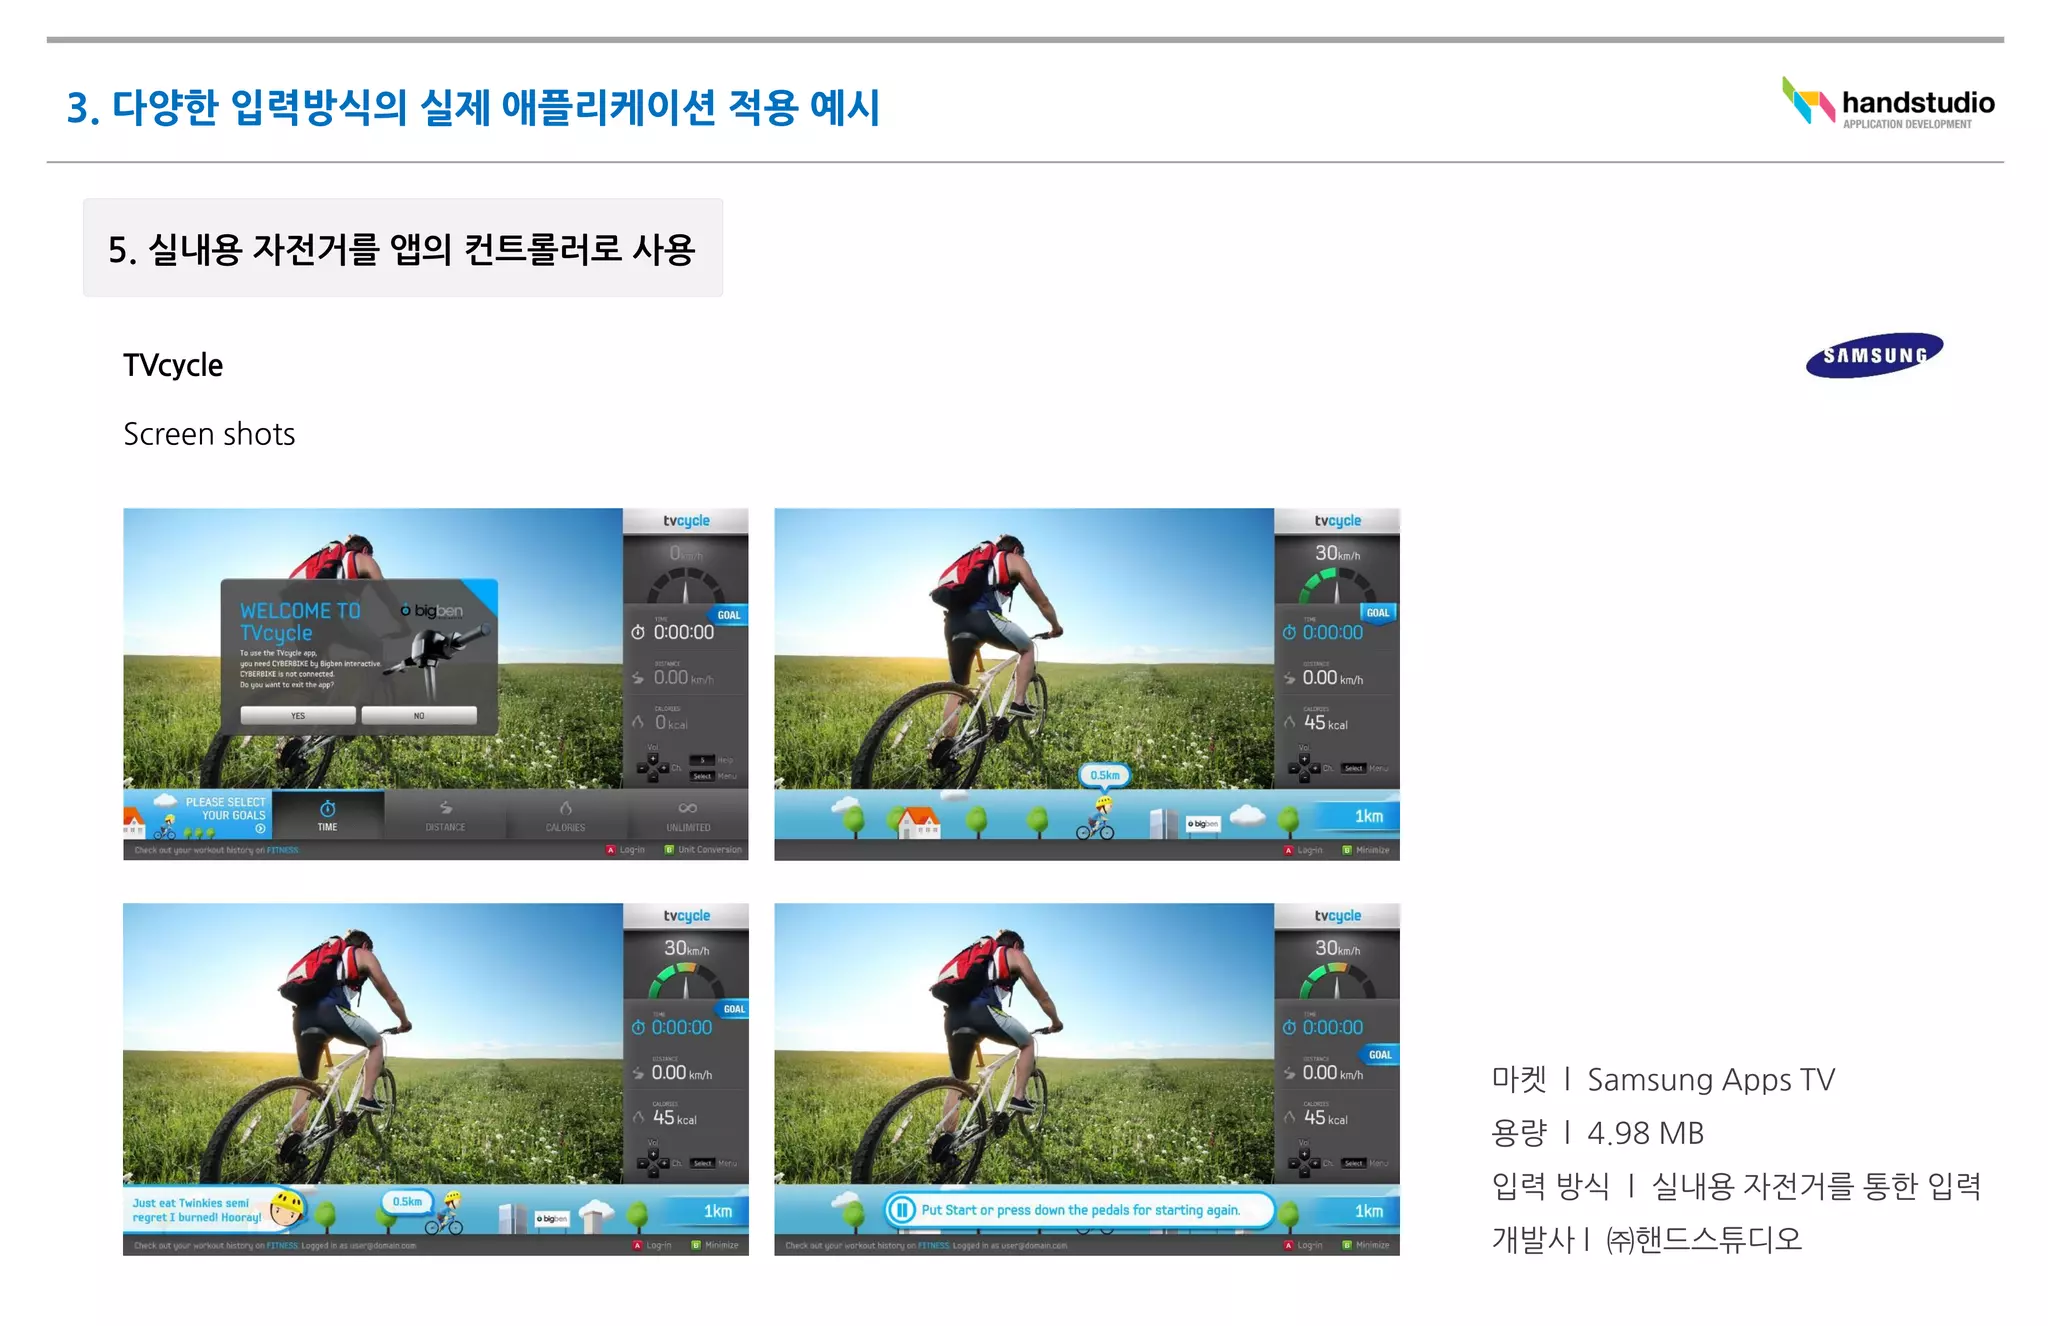Click NO in the Welcome to TVcycle dialog
The width and height of the screenshot is (2048, 1326).
click(x=418, y=715)
